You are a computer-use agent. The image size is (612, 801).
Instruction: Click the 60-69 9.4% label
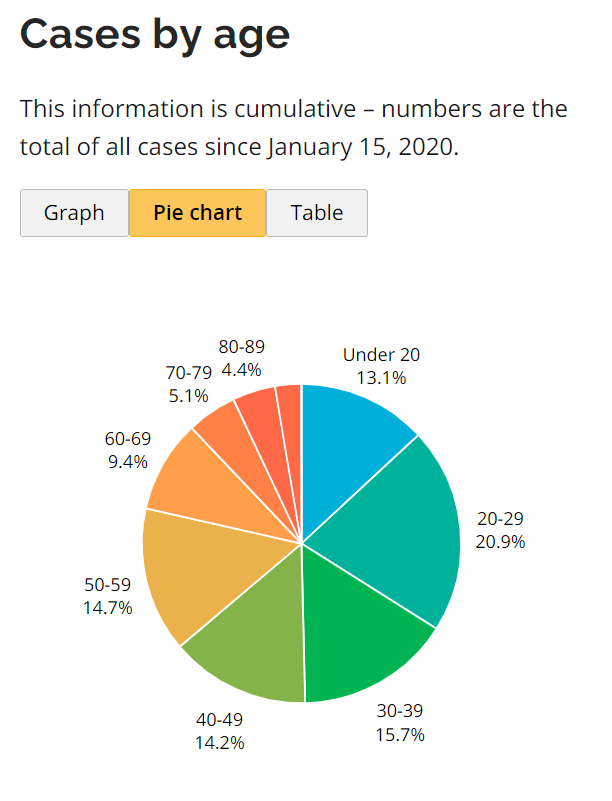click(x=126, y=450)
